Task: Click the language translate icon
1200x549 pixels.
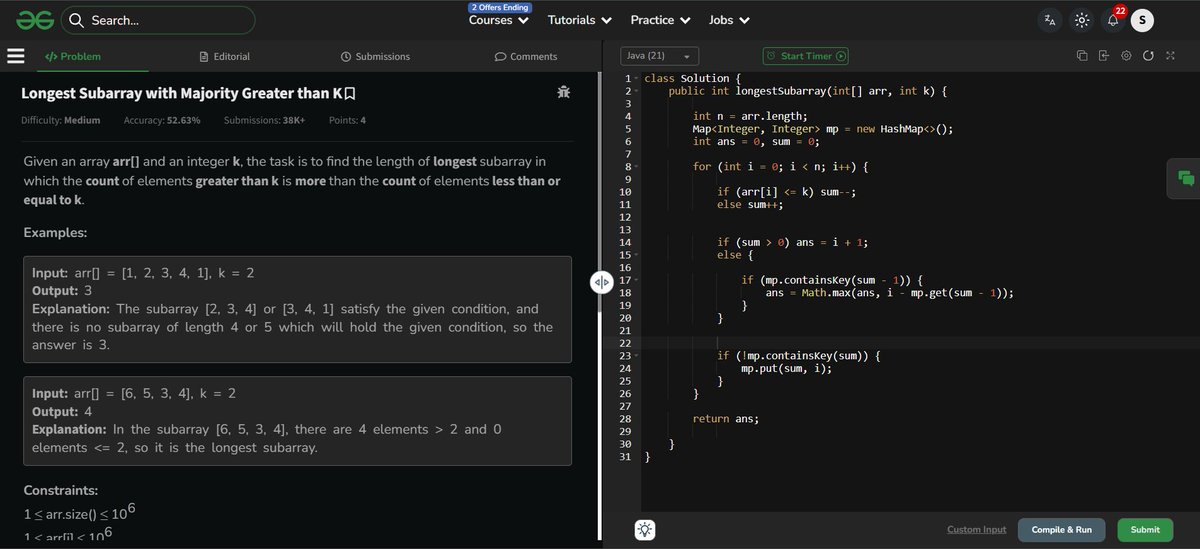Action: (x=1049, y=20)
